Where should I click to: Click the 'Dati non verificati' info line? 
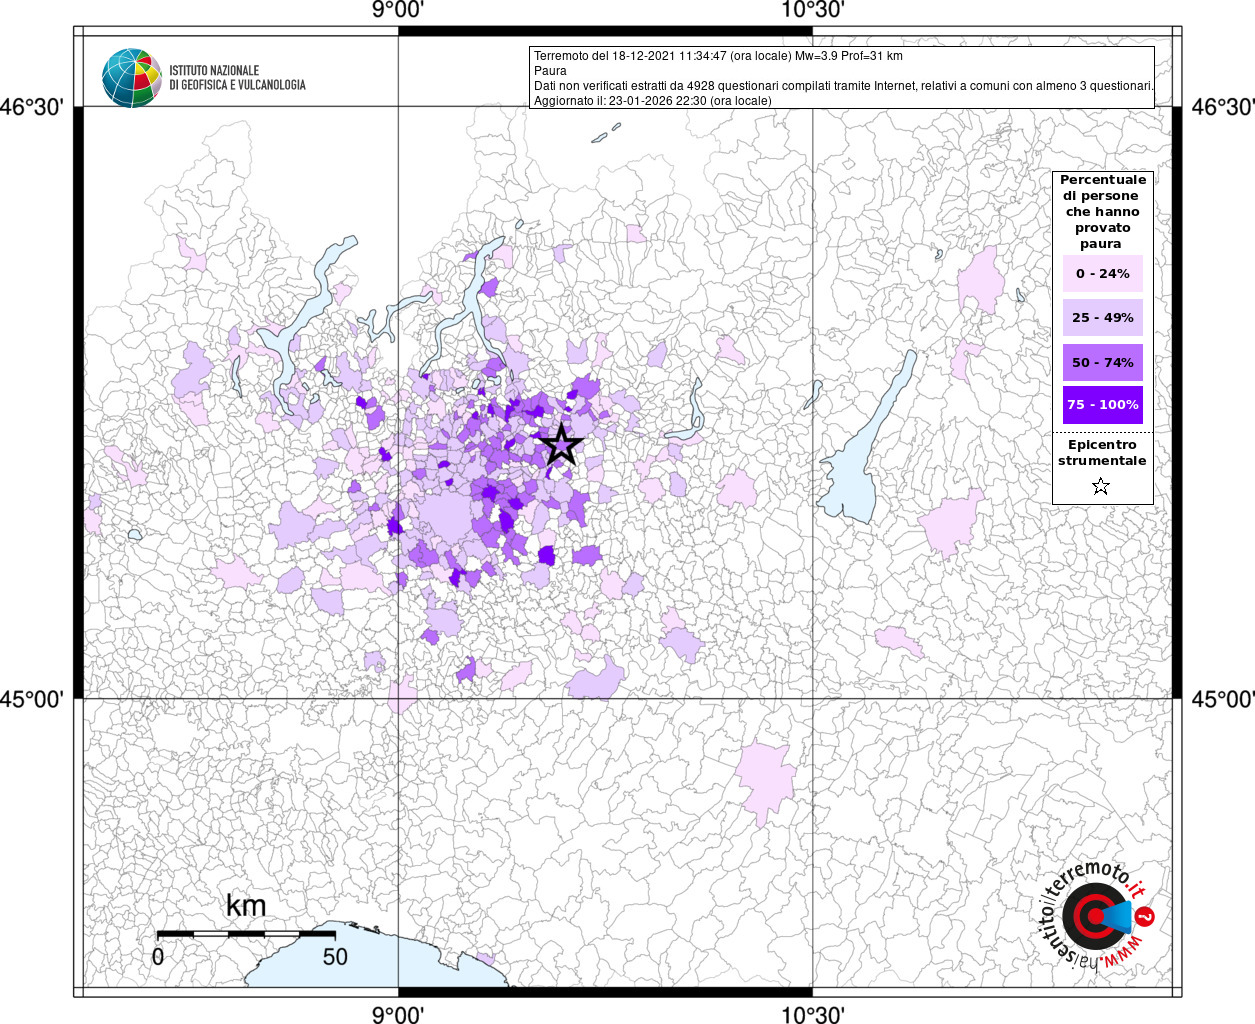coord(844,86)
